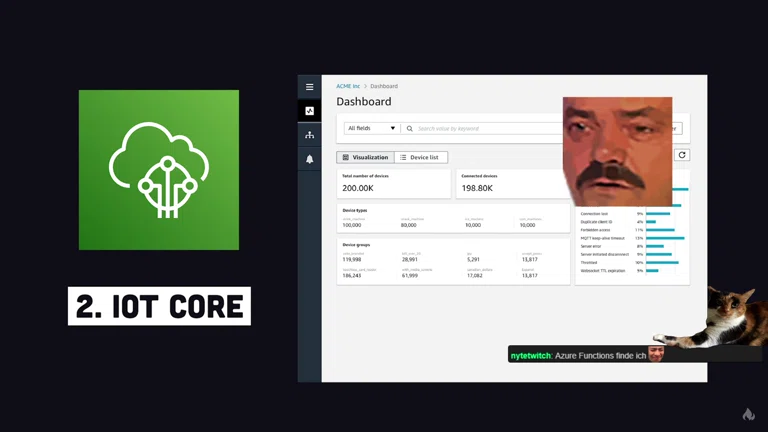This screenshot has width=768, height=432.
Task: Open the hamburger menu in dashboard sidebar
Action: coord(310,87)
